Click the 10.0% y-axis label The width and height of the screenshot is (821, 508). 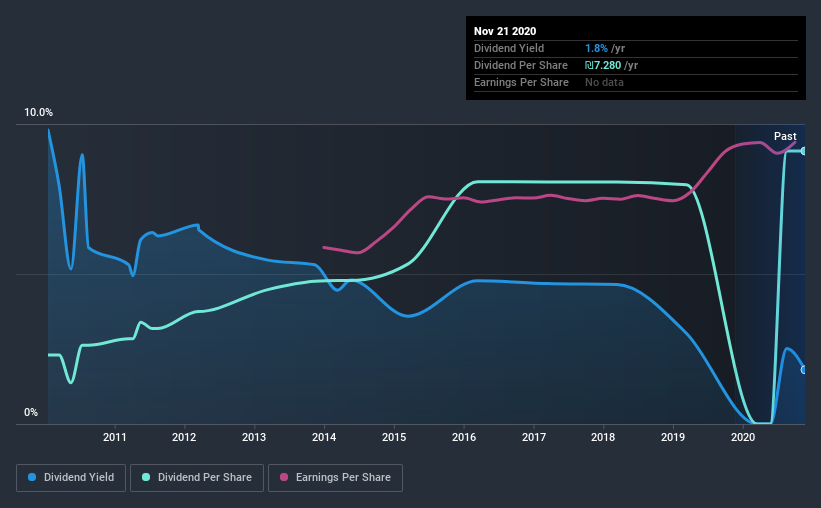pyautogui.click(x=38, y=113)
